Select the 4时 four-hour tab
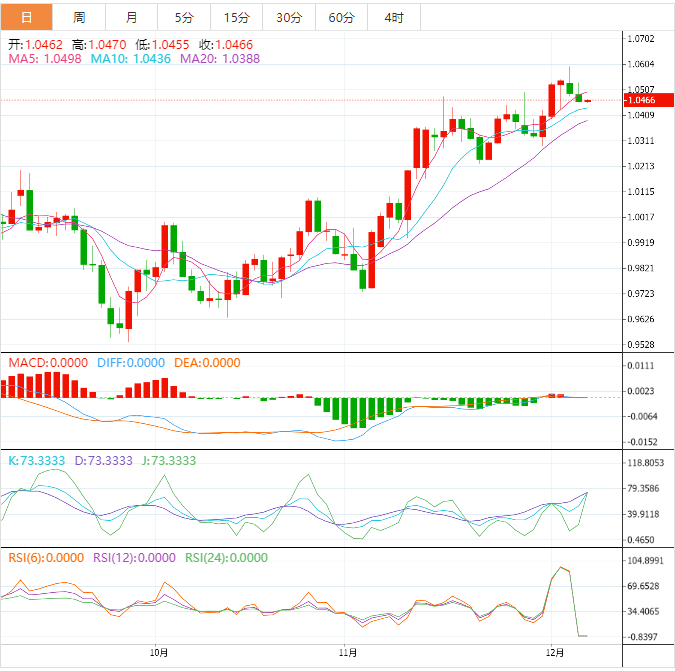 (394, 18)
